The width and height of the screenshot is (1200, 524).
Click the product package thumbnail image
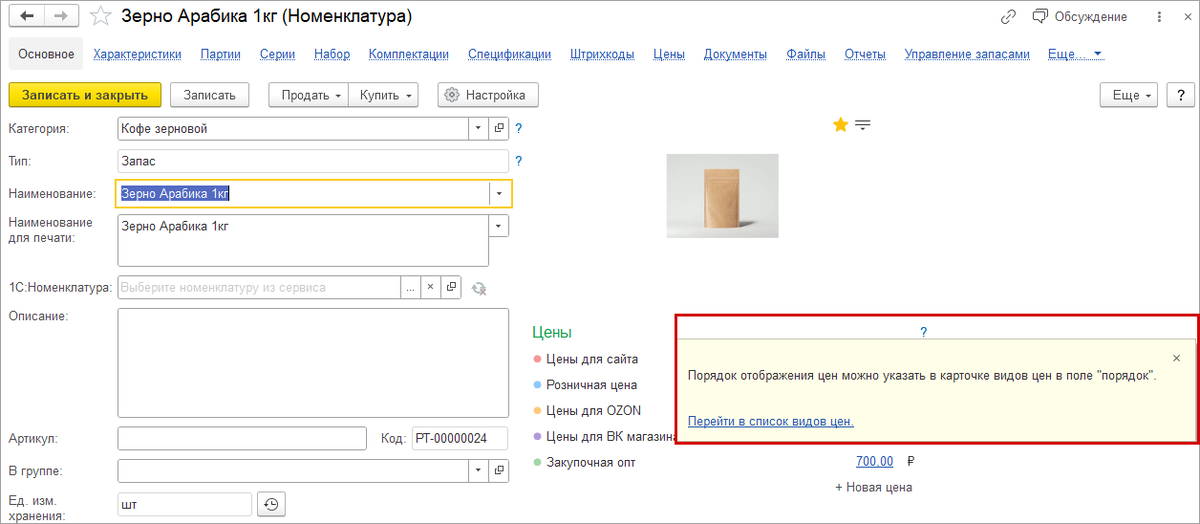[723, 195]
